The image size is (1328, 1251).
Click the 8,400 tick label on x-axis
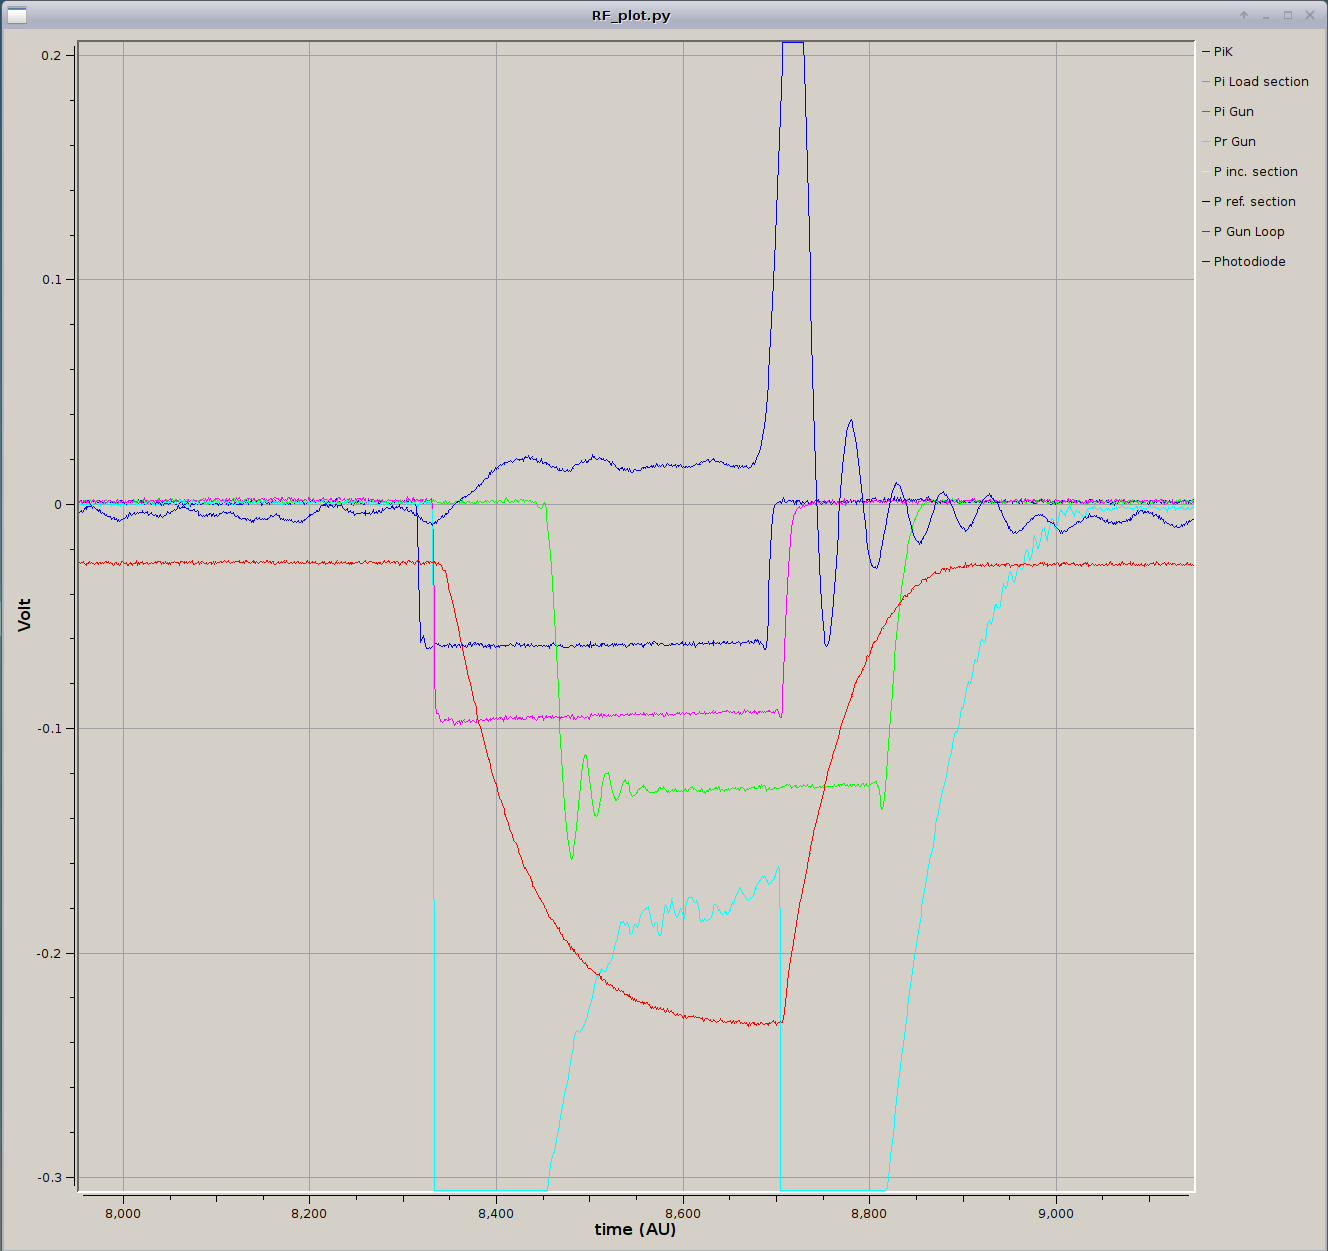click(496, 1213)
